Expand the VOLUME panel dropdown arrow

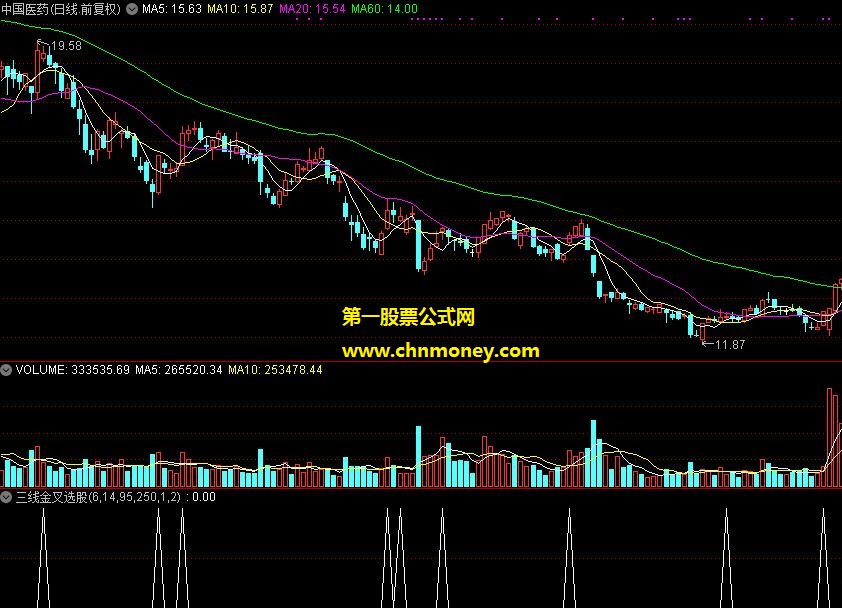pyautogui.click(x=6, y=370)
